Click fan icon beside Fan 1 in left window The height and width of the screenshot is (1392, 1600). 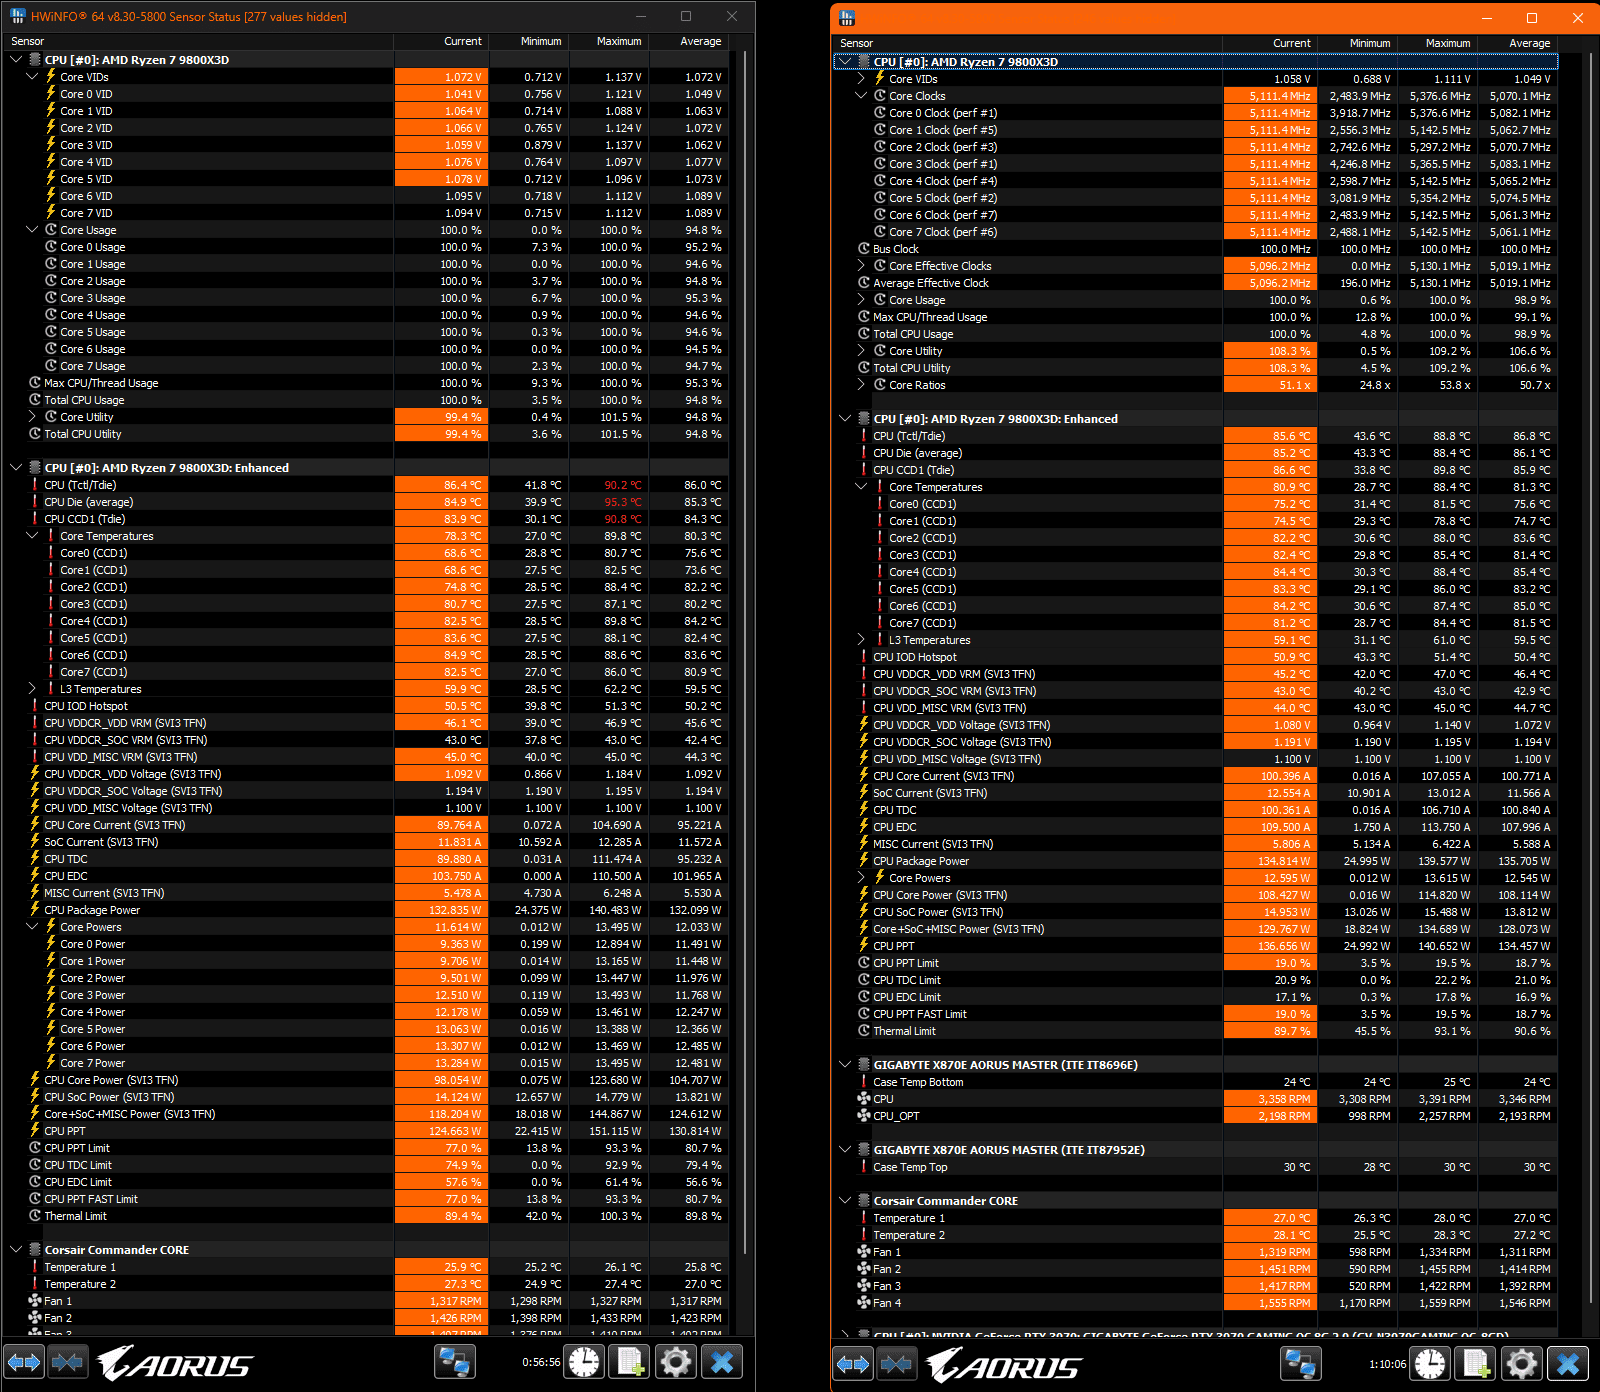pyautogui.click(x=35, y=1301)
